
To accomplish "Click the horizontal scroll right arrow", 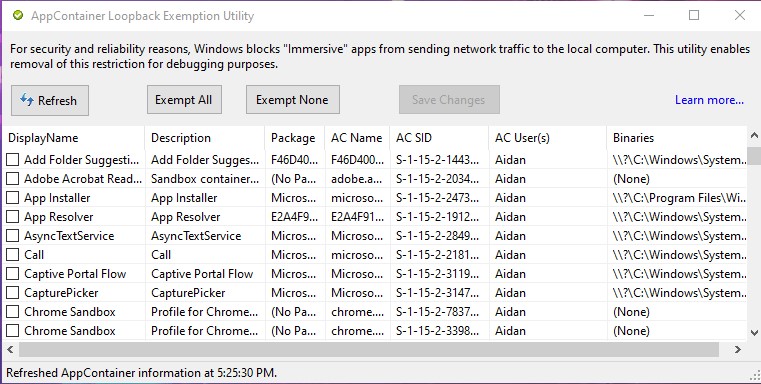I will (x=738, y=349).
